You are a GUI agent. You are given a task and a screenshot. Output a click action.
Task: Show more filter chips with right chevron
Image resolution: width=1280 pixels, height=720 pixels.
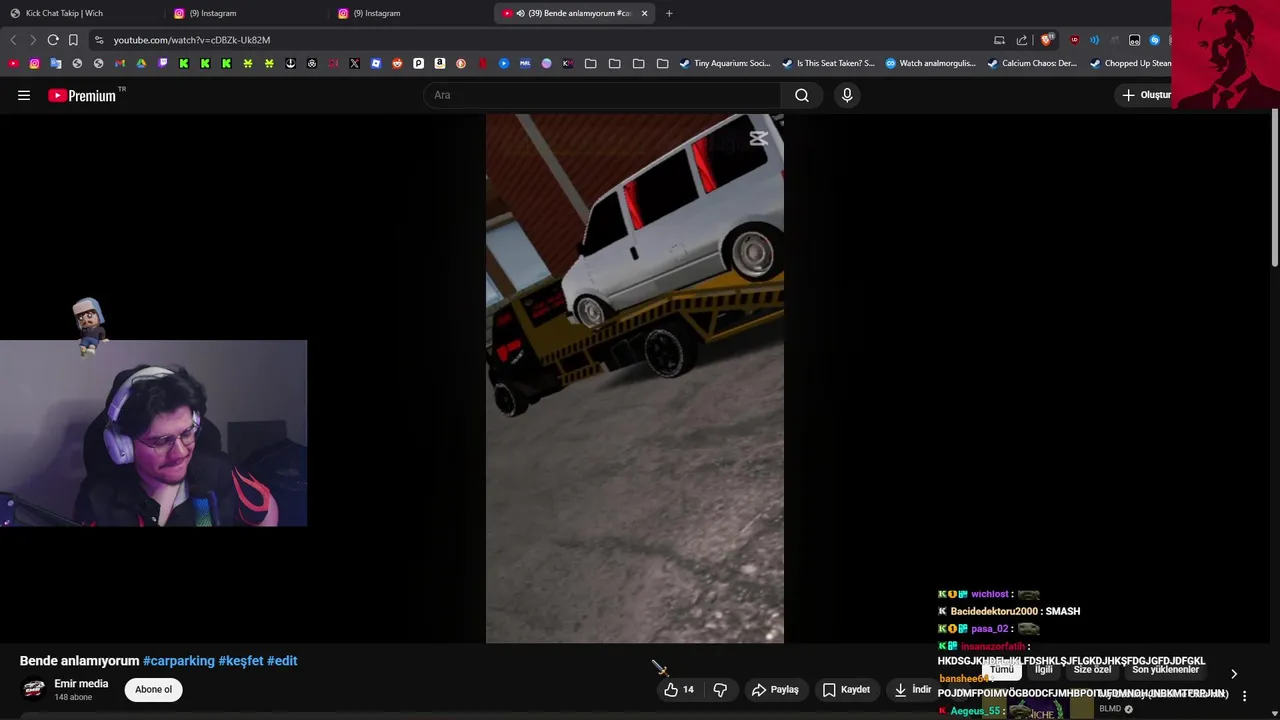pyautogui.click(x=1234, y=674)
